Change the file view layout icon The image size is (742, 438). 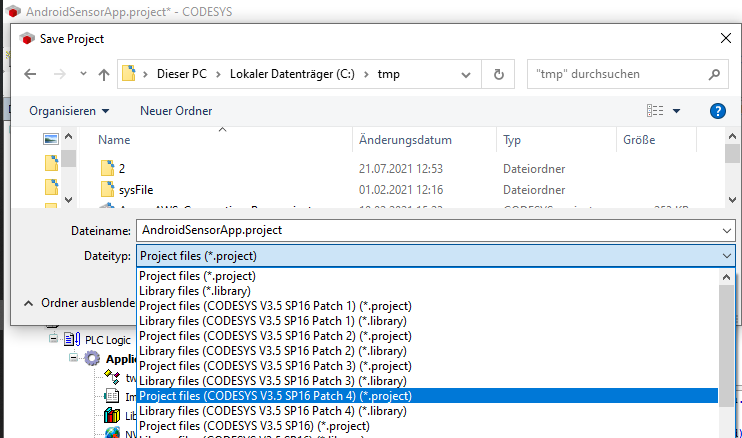pos(656,111)
